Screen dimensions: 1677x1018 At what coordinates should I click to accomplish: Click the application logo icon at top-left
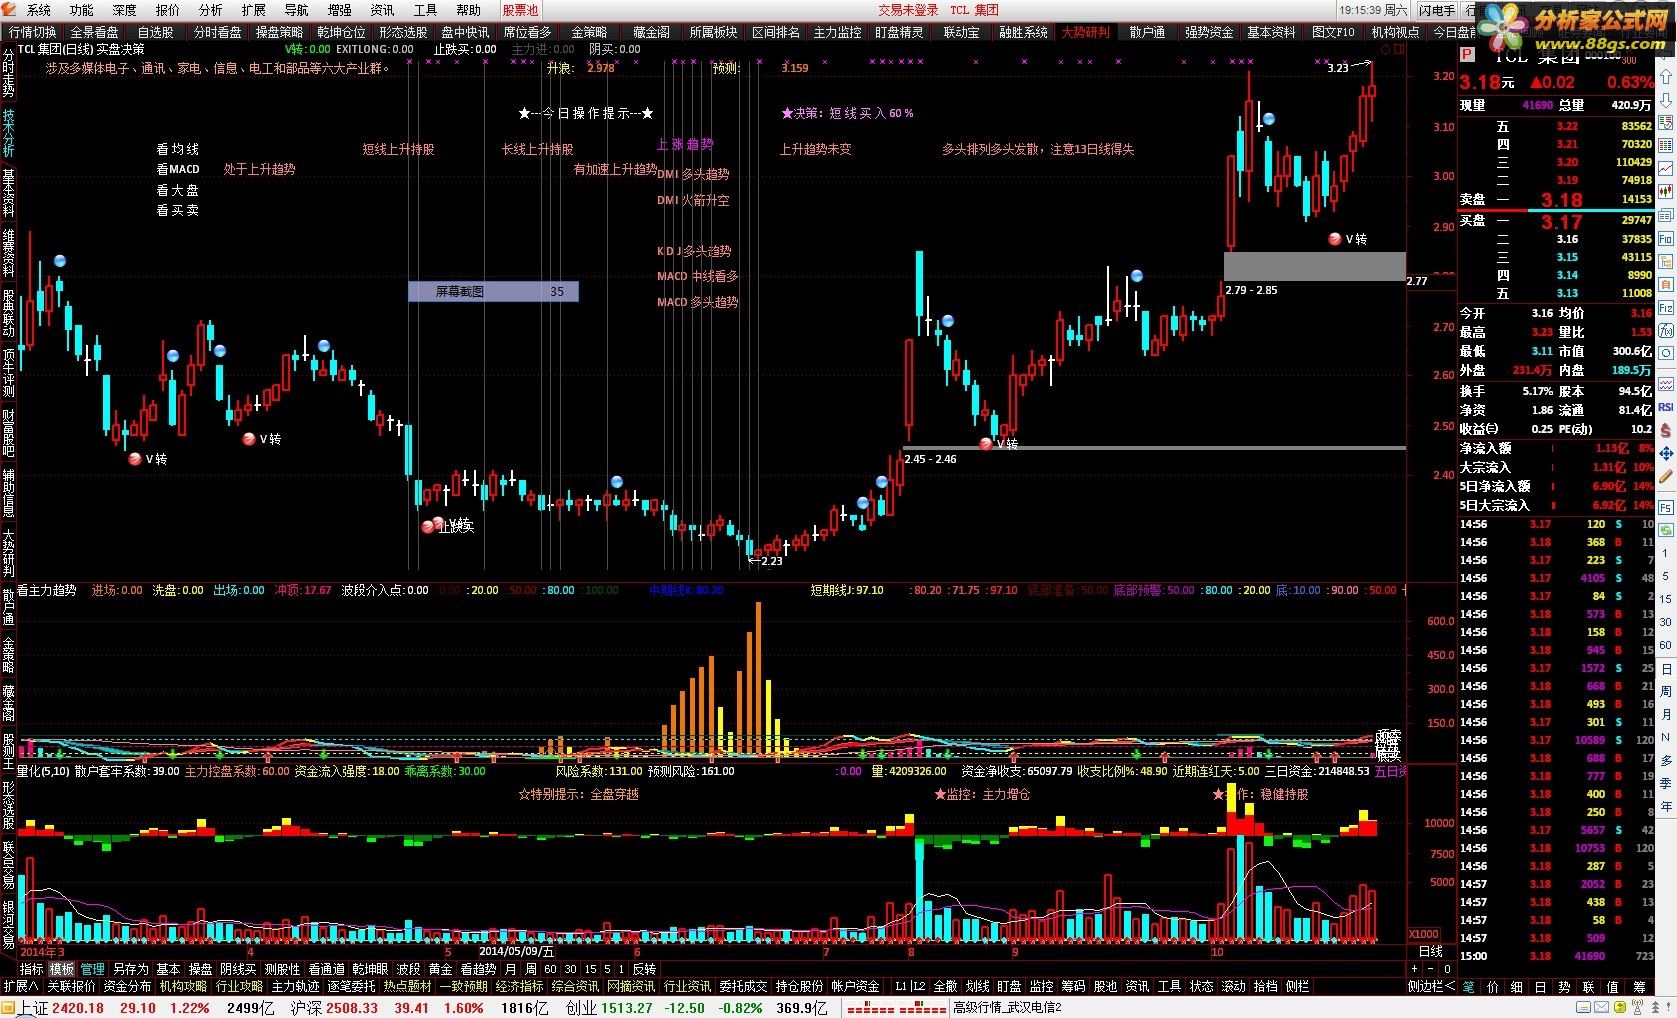pyautogui.click(x=10, y=9)
